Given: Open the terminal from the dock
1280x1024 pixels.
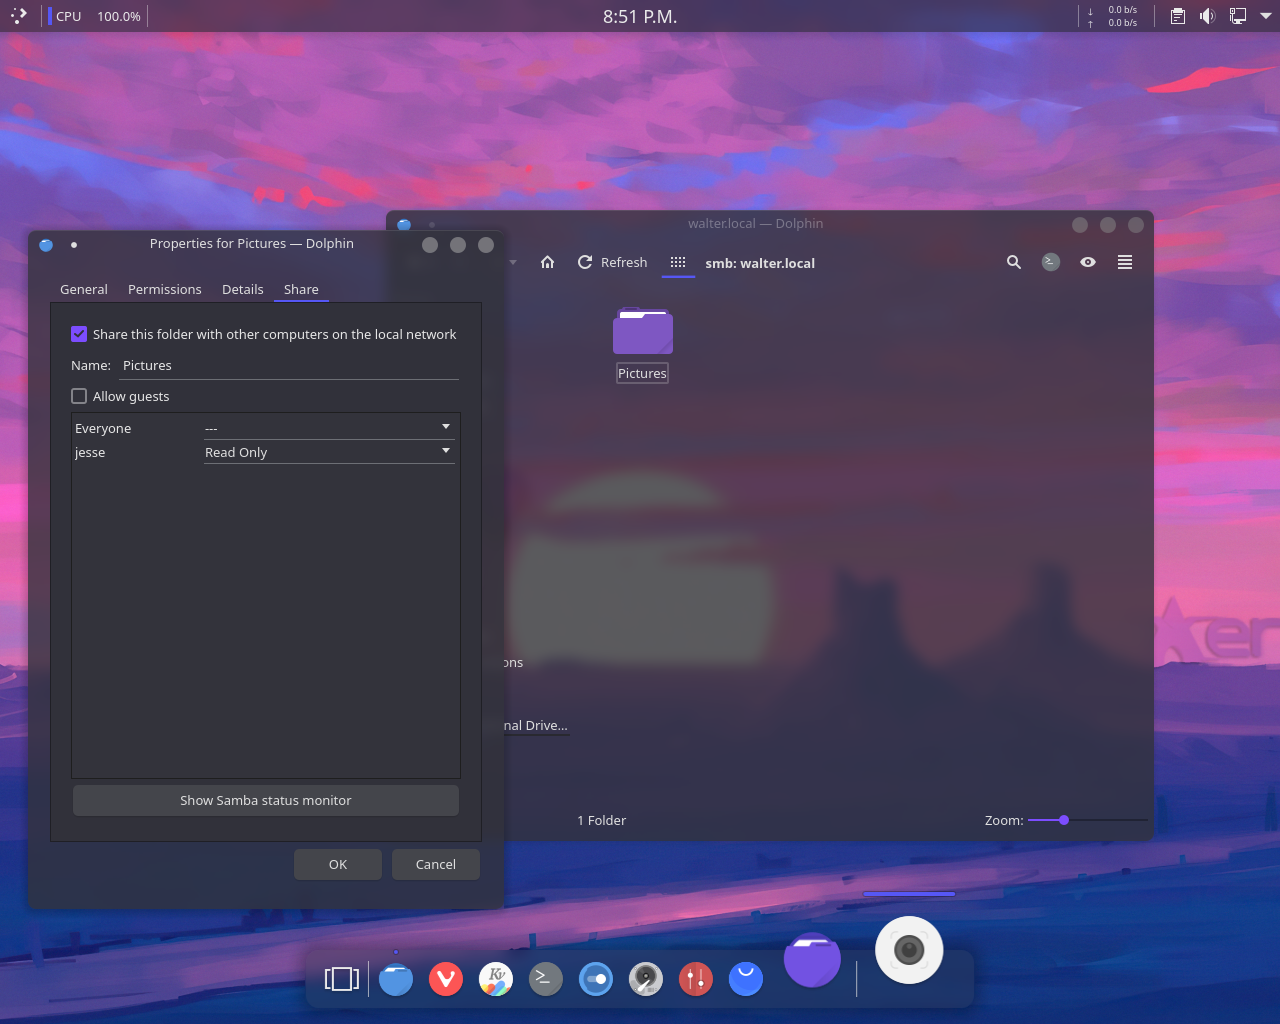Looking at the screenshot, I should click(546, 979).
